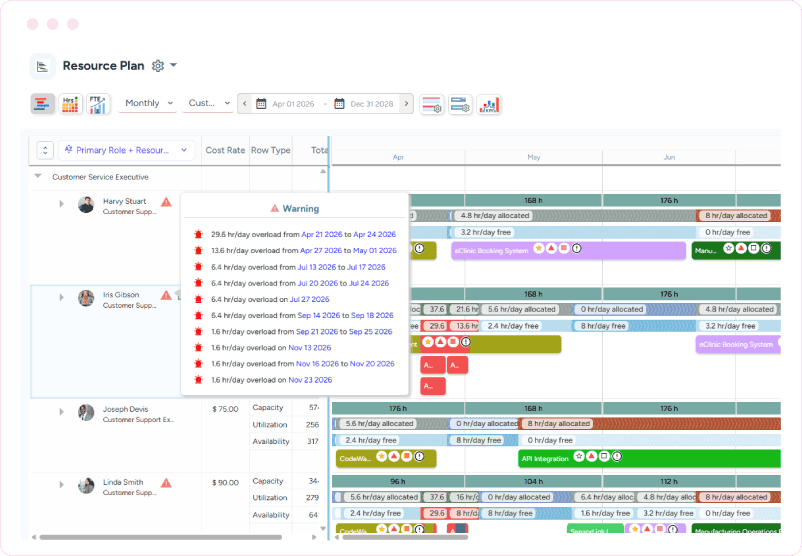The image size is (802, 556).
Task: Click the Cost Rate column header
Action: [x=225, y=150]
